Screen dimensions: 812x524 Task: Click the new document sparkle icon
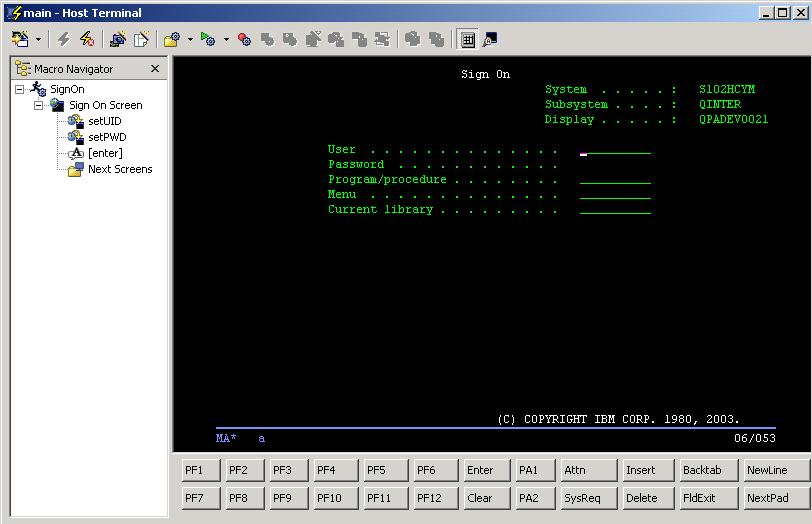click(141, 39)
